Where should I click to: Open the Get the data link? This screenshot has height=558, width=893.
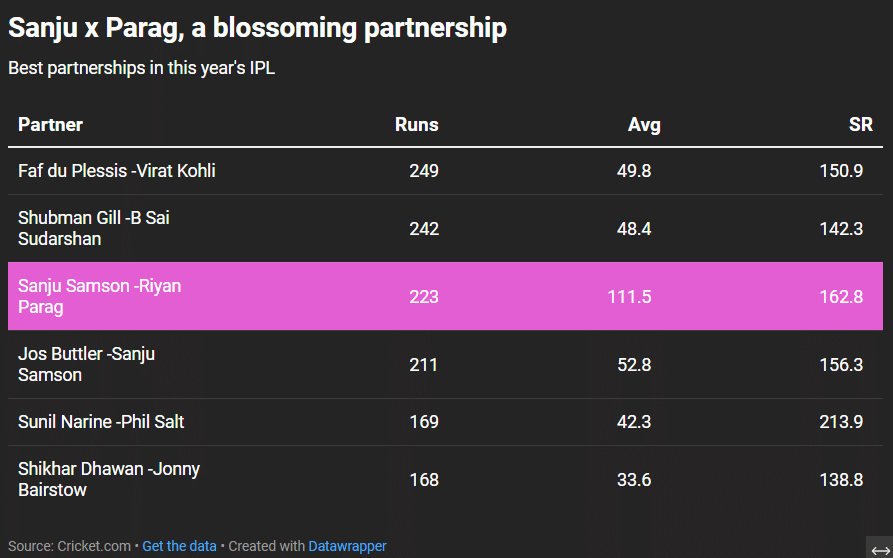pos(179,546)
